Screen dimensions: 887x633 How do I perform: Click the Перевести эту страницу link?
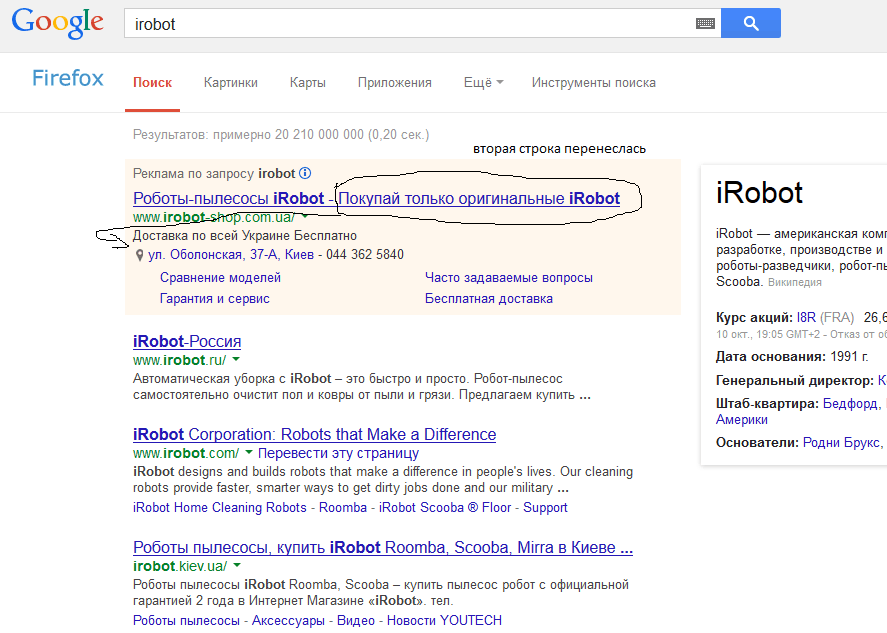(x=338, y=453)
